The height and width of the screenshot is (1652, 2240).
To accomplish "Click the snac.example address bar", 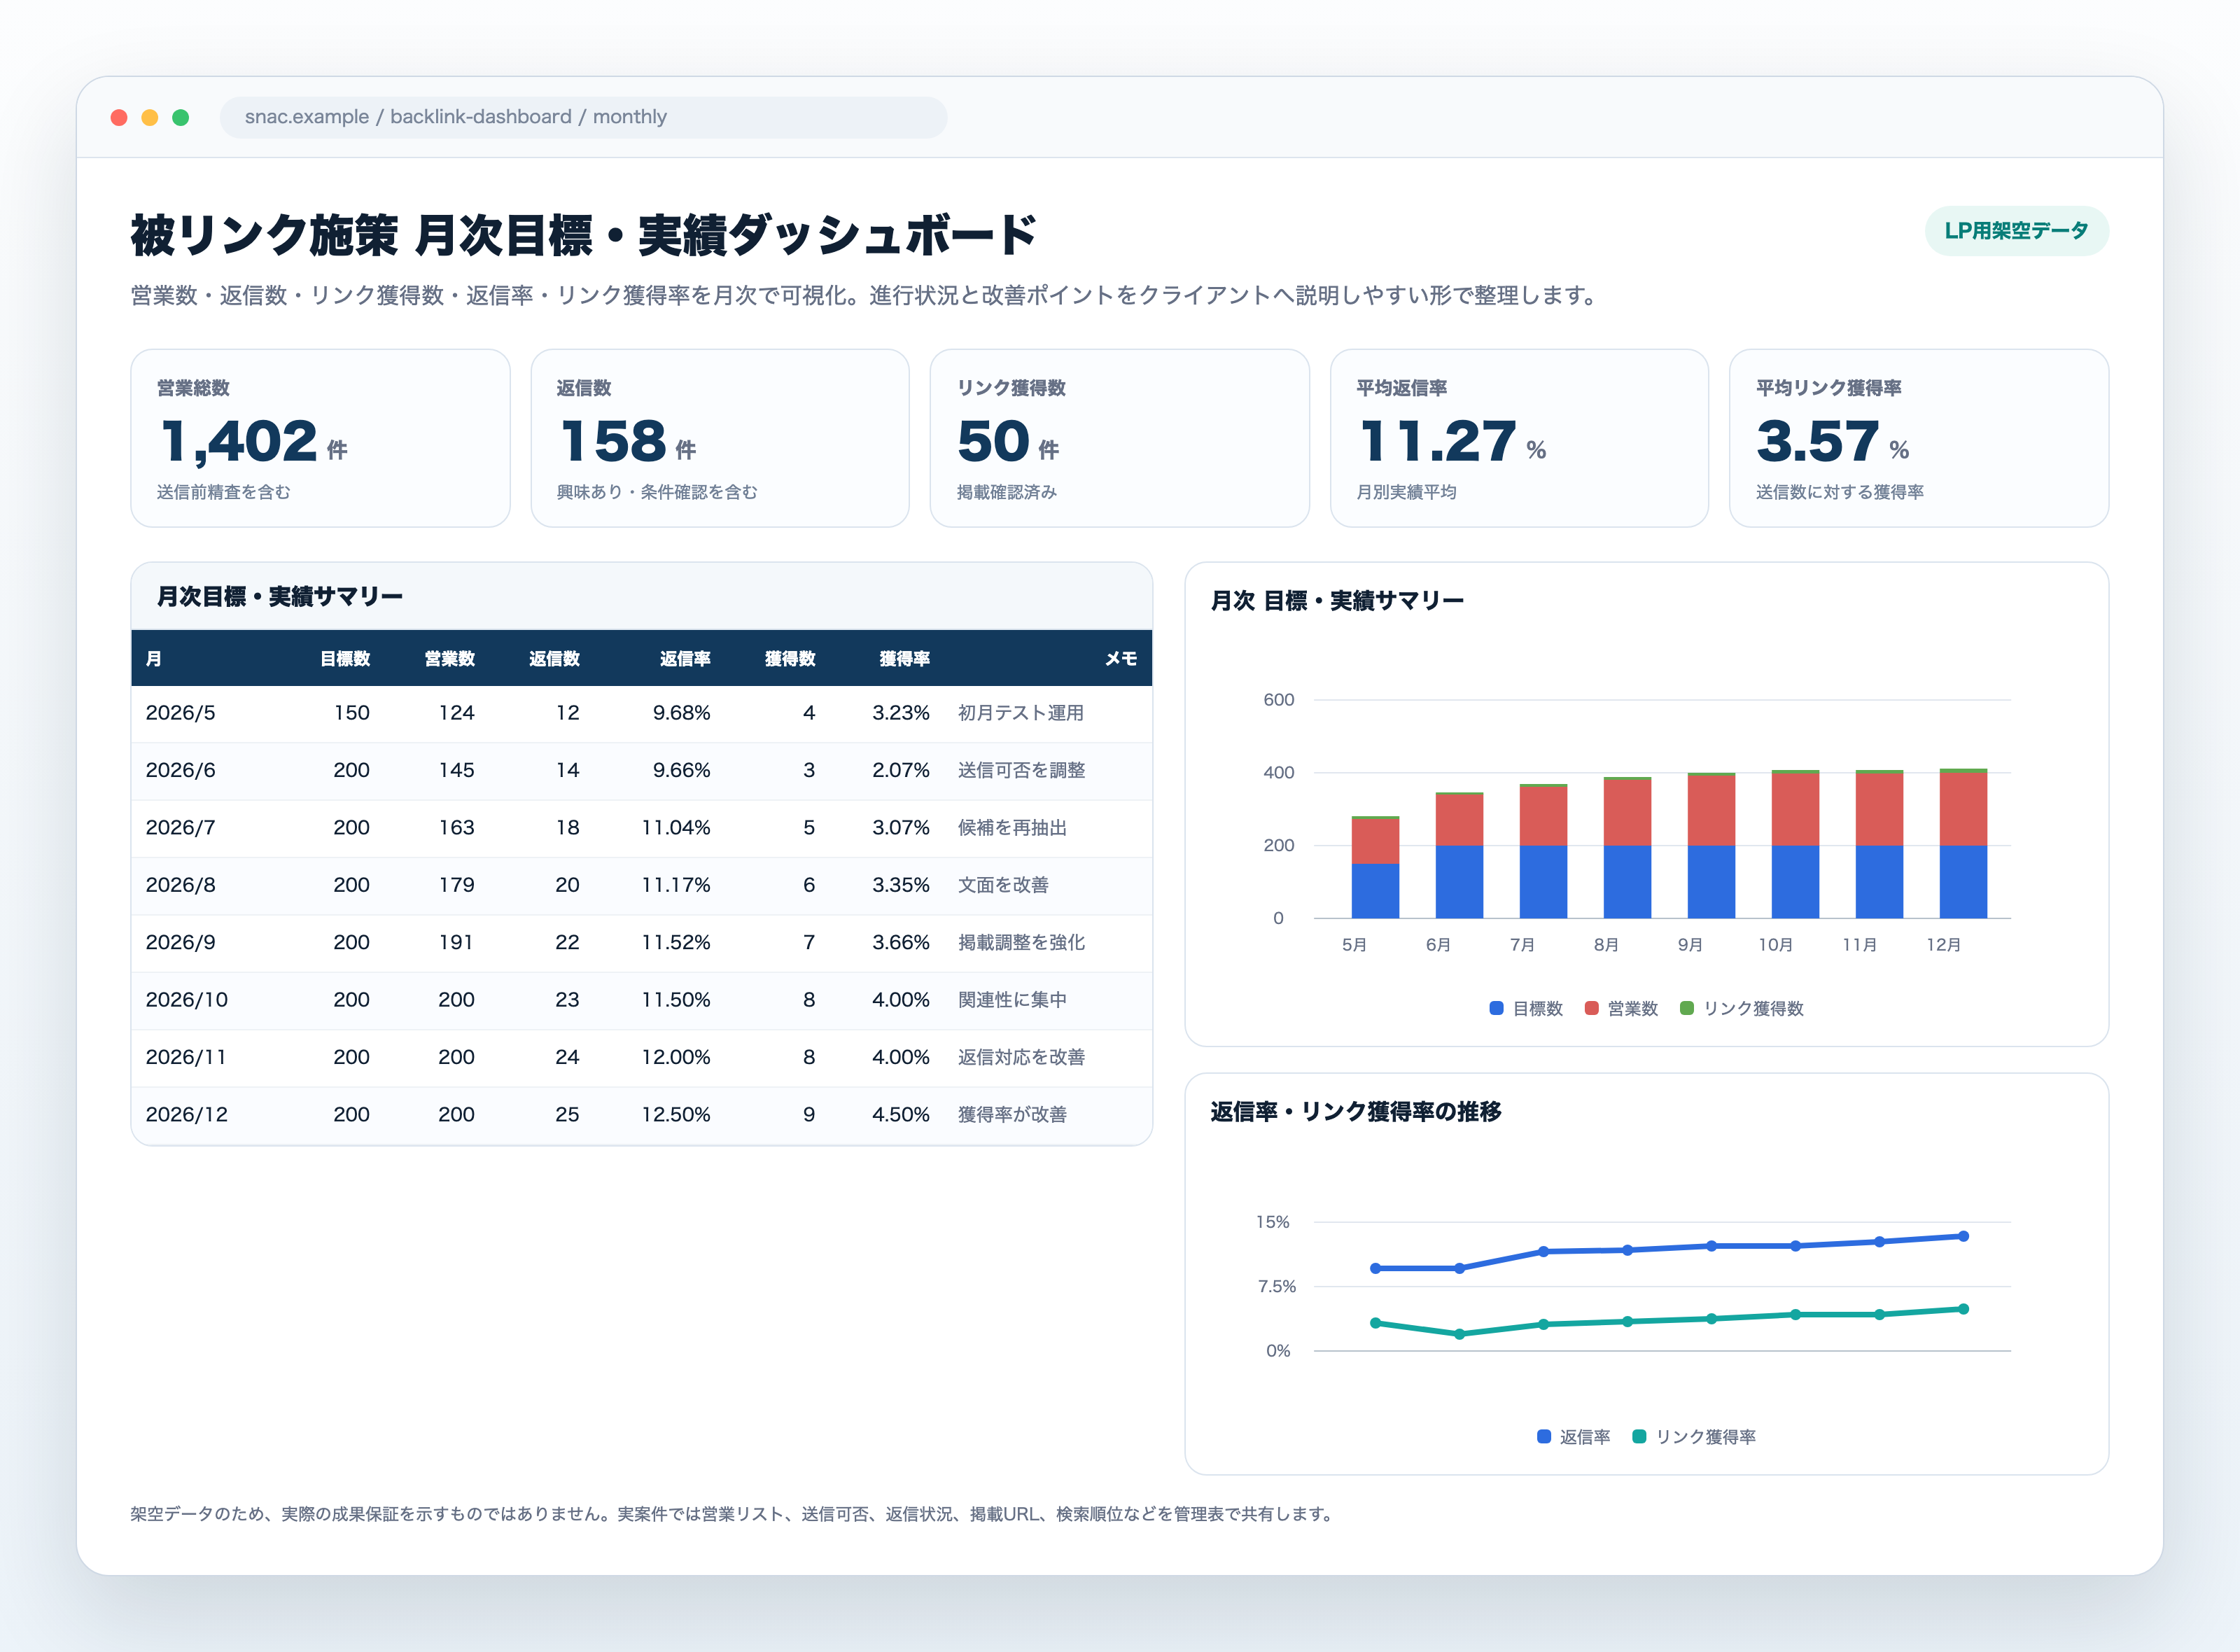I will tap(583, 117).
